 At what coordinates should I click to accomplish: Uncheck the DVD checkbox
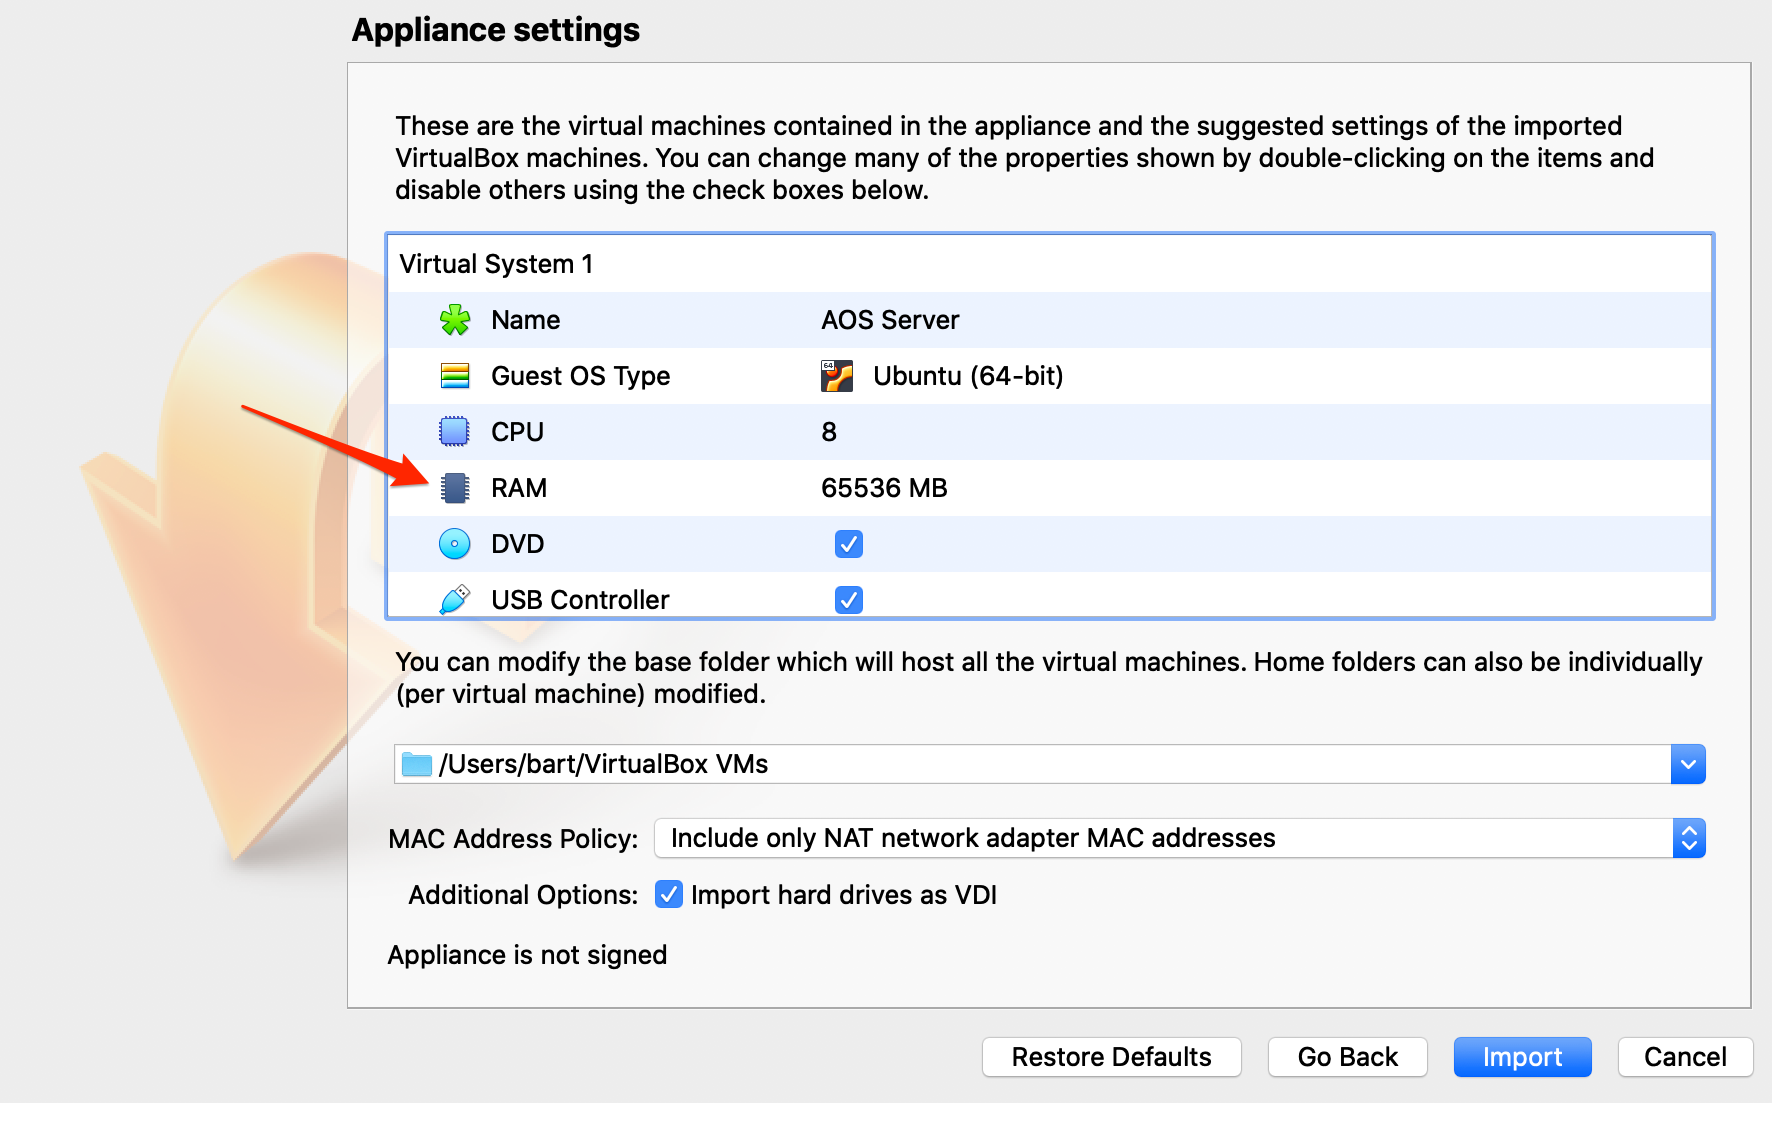point(849,544)
